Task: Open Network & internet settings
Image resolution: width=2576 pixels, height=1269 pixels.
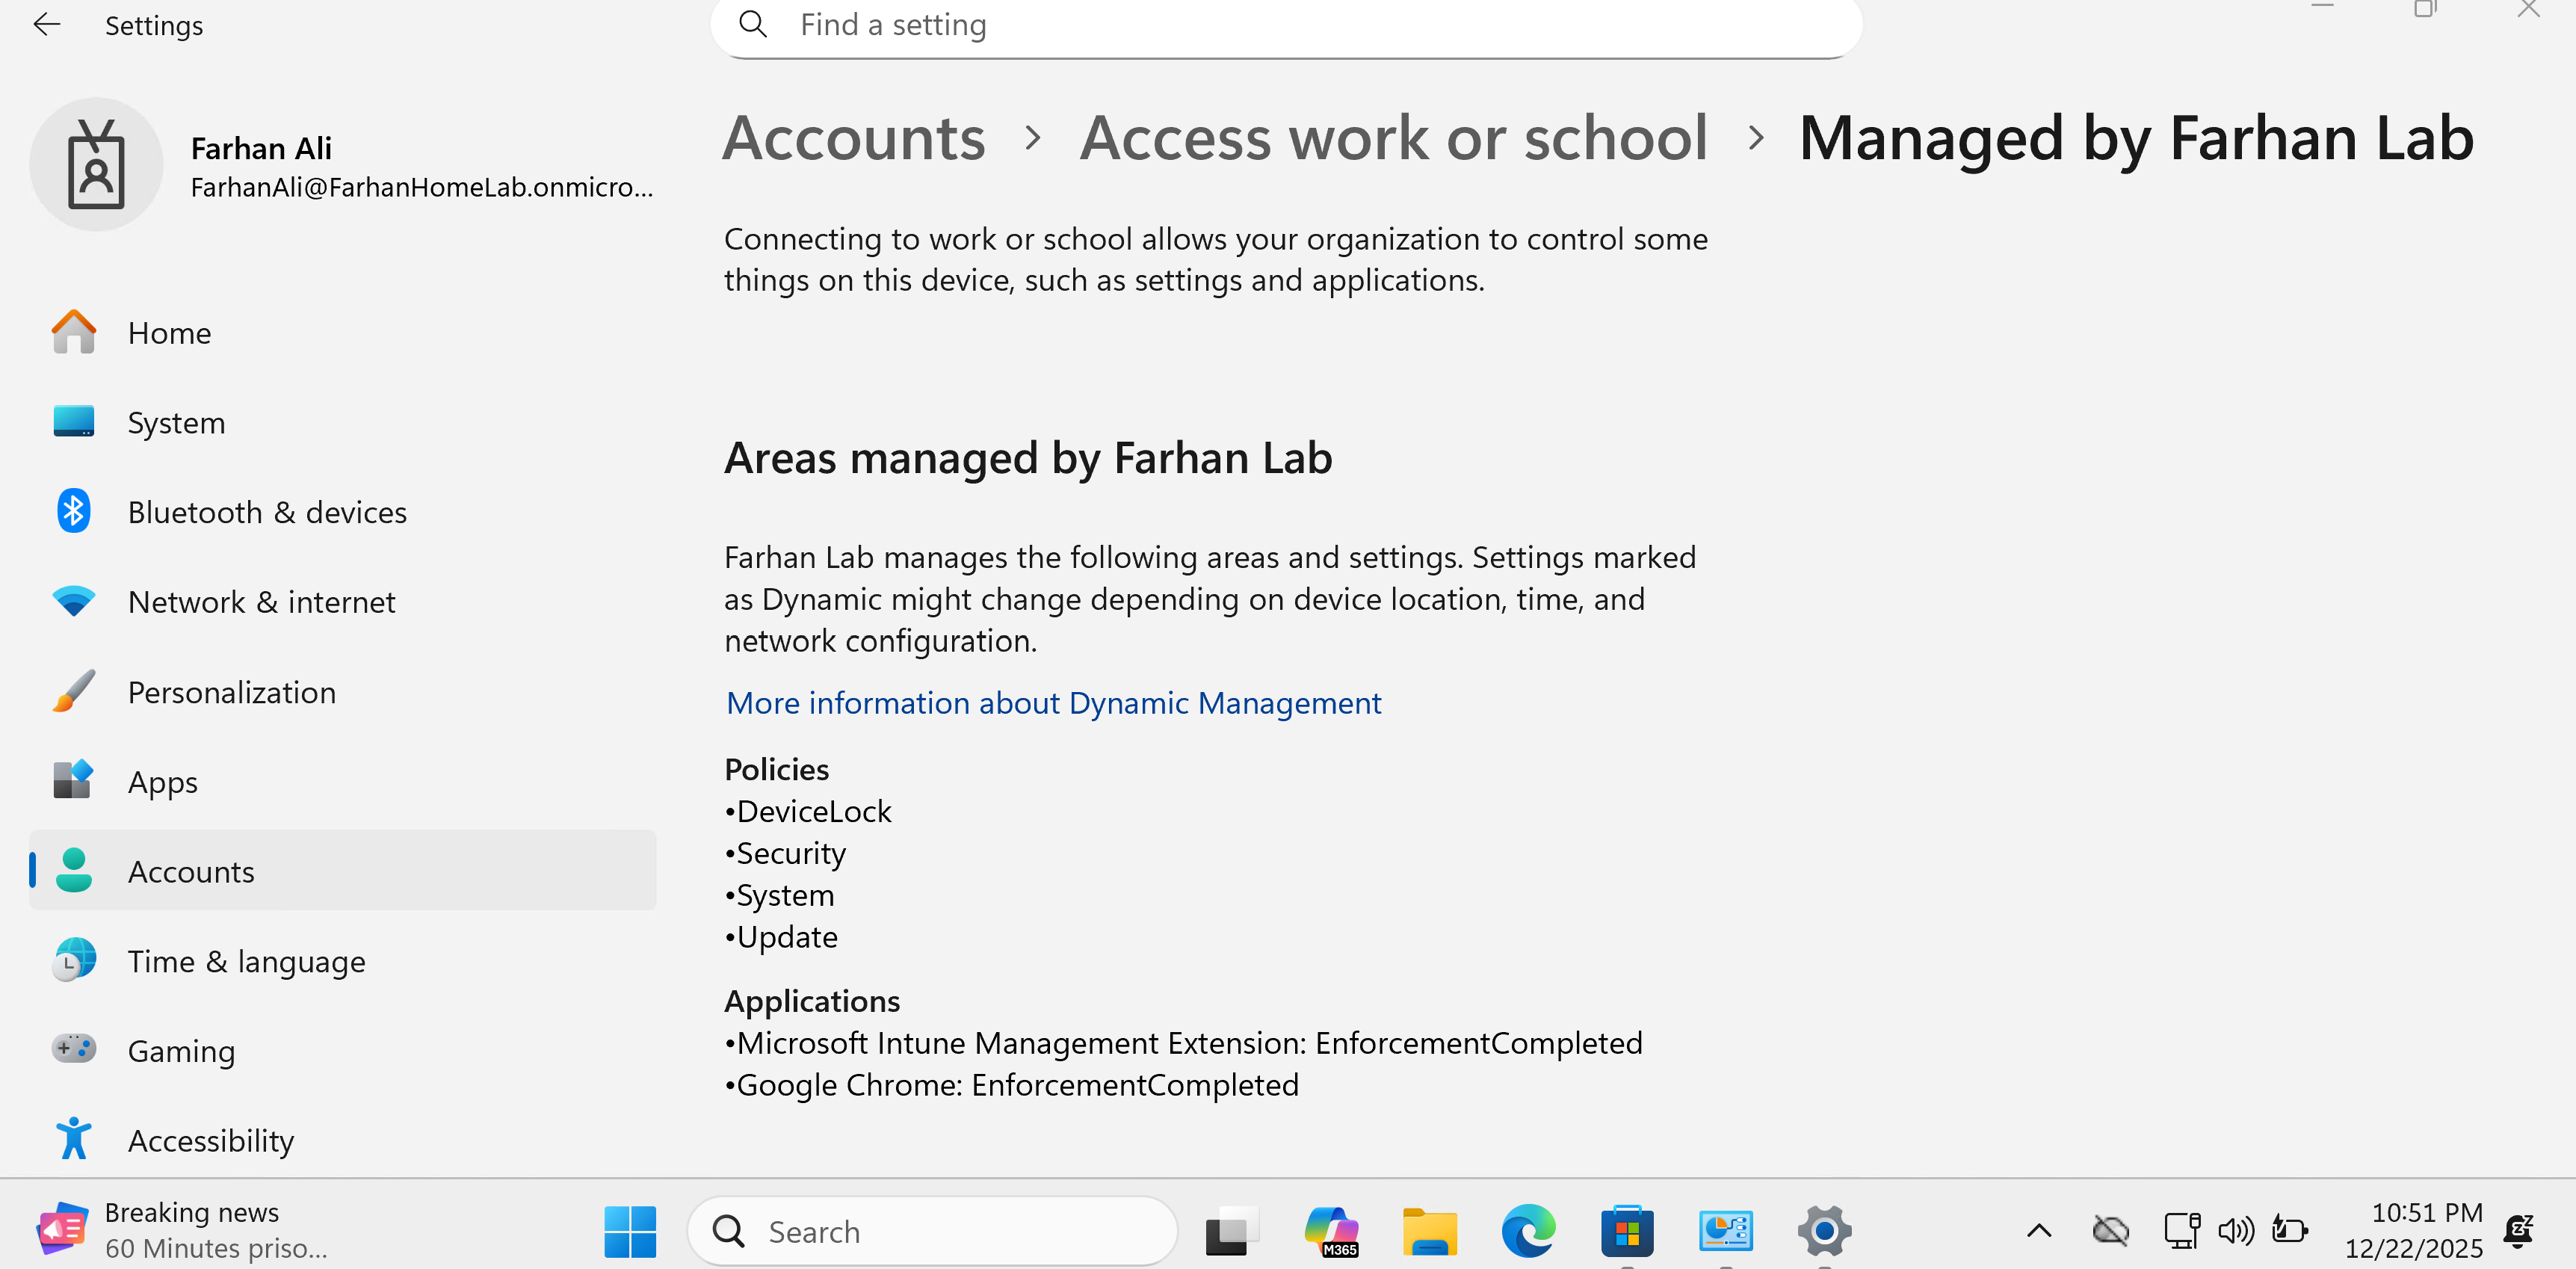Action: click(261, 602)
